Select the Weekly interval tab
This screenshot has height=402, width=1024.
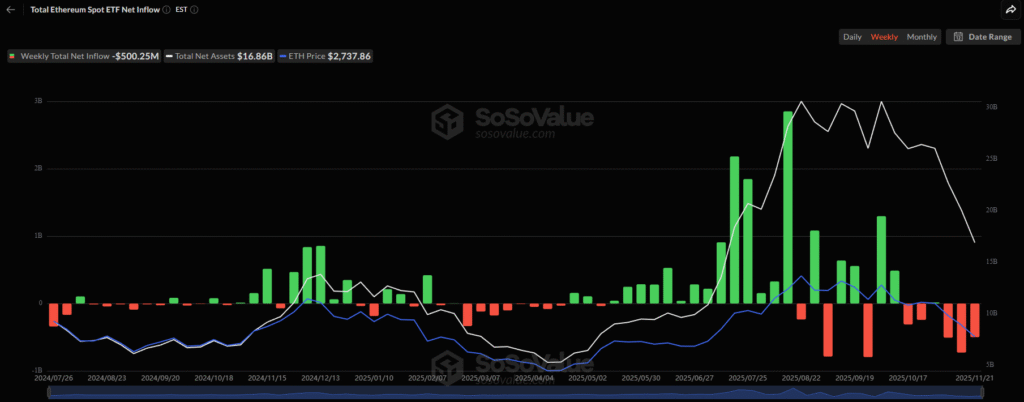(x=884, y=37)
